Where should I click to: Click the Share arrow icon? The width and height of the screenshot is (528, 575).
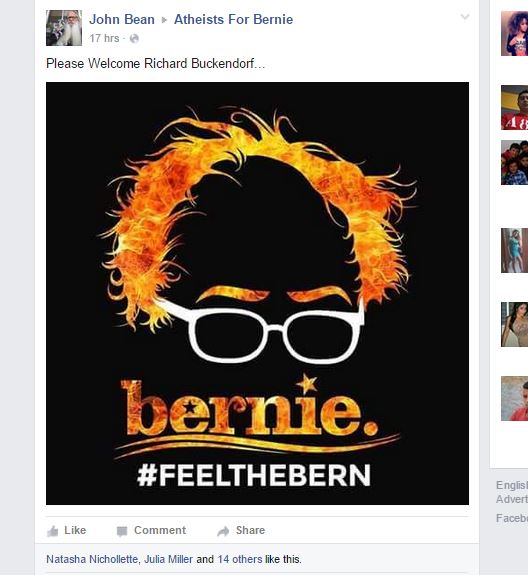[x=223, y=531]
